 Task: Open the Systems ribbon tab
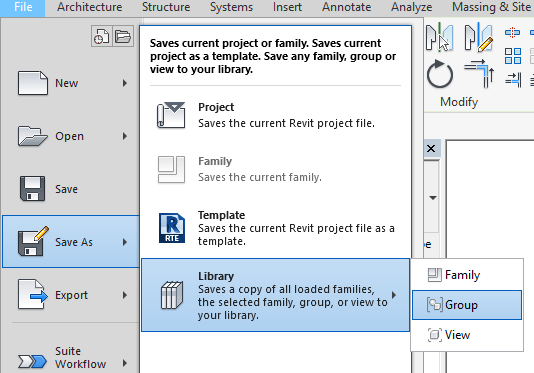232,7
